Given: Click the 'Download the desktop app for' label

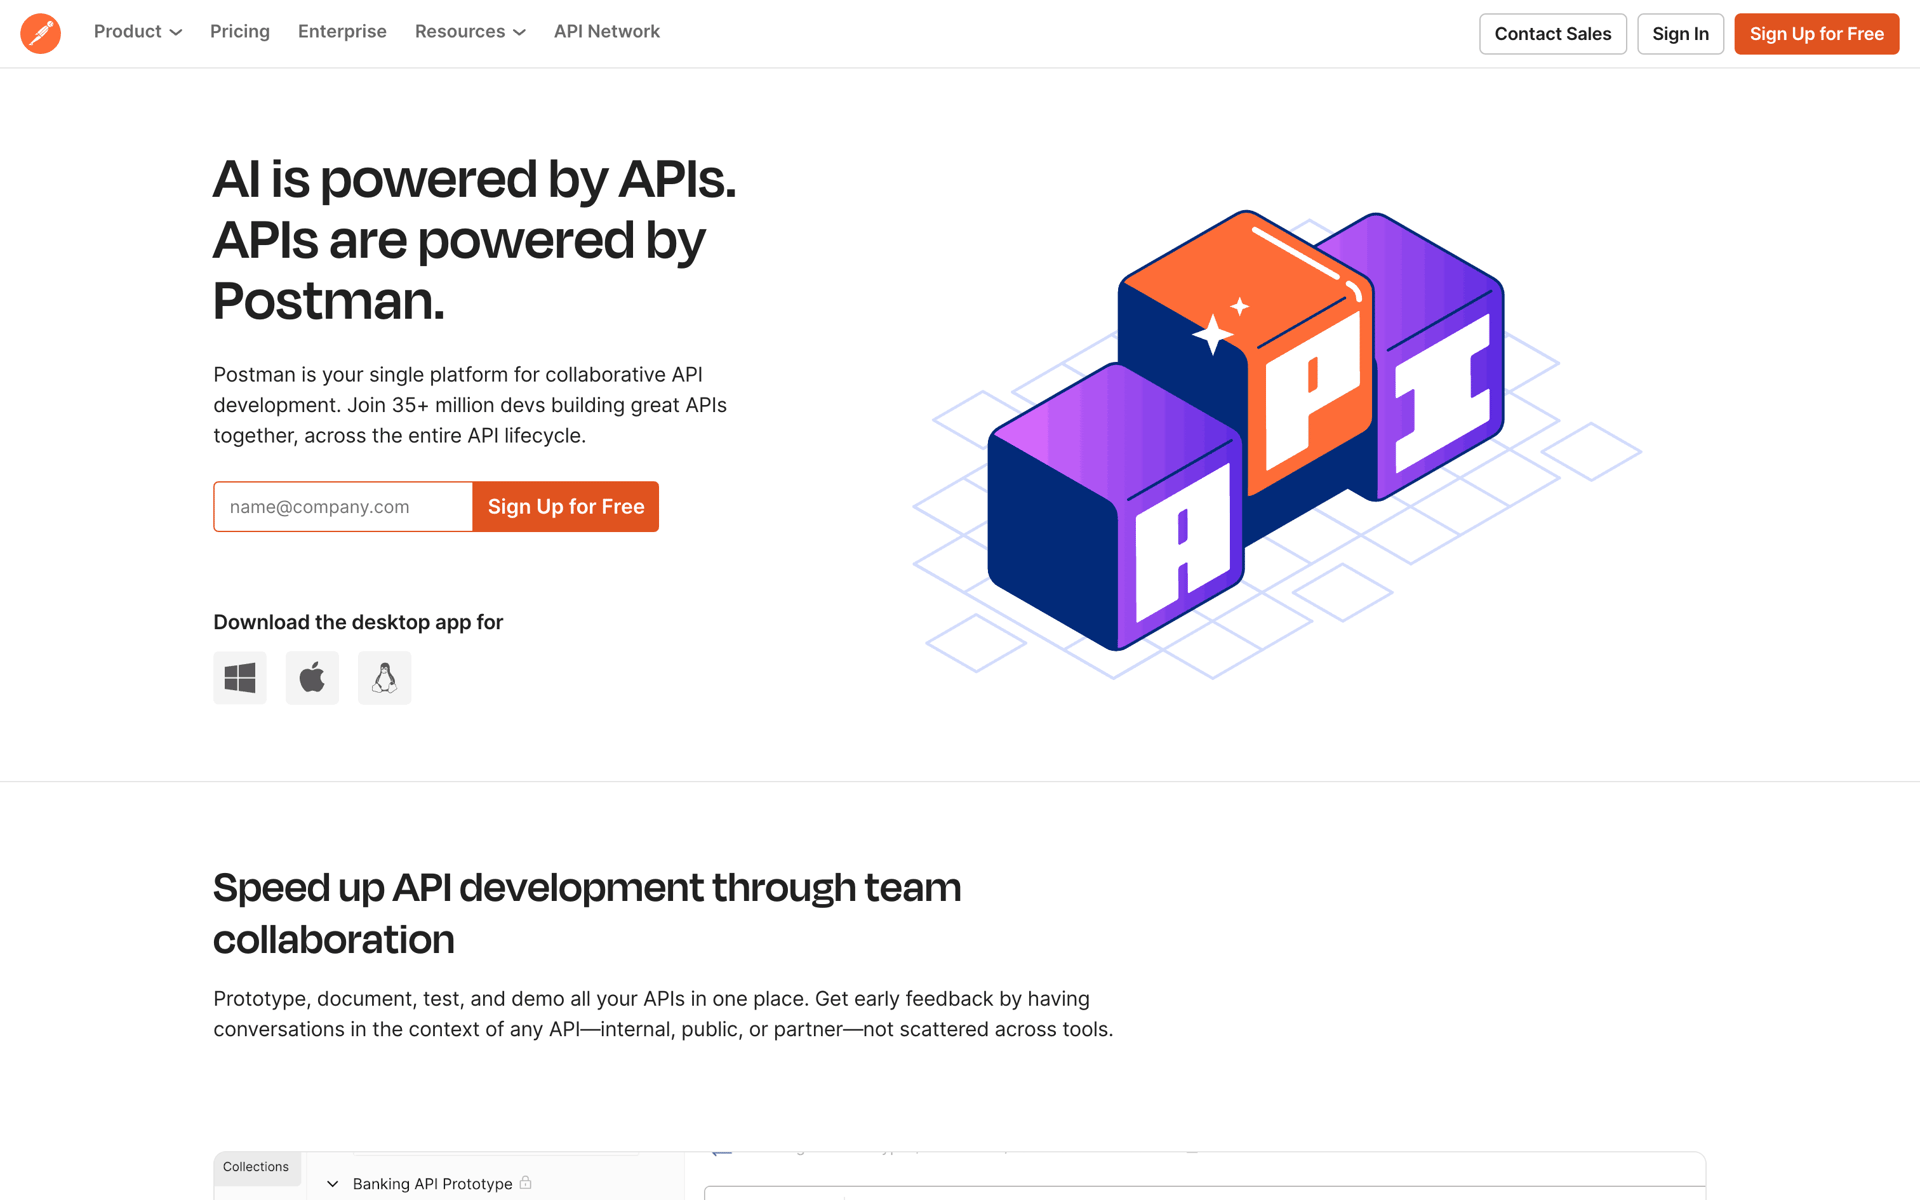Looking at the screenshot, I should (358, 622).
